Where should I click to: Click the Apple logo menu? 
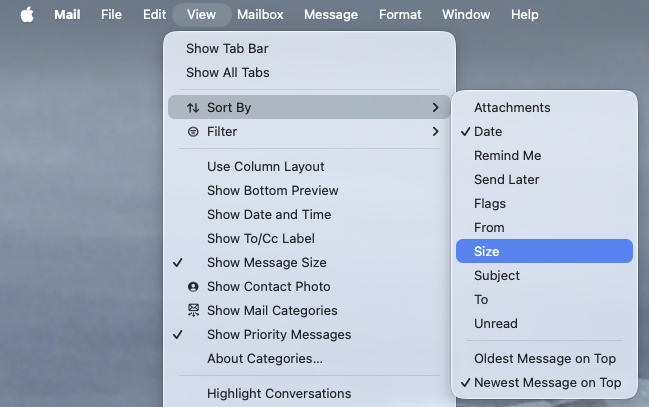[x=27, y=15]
